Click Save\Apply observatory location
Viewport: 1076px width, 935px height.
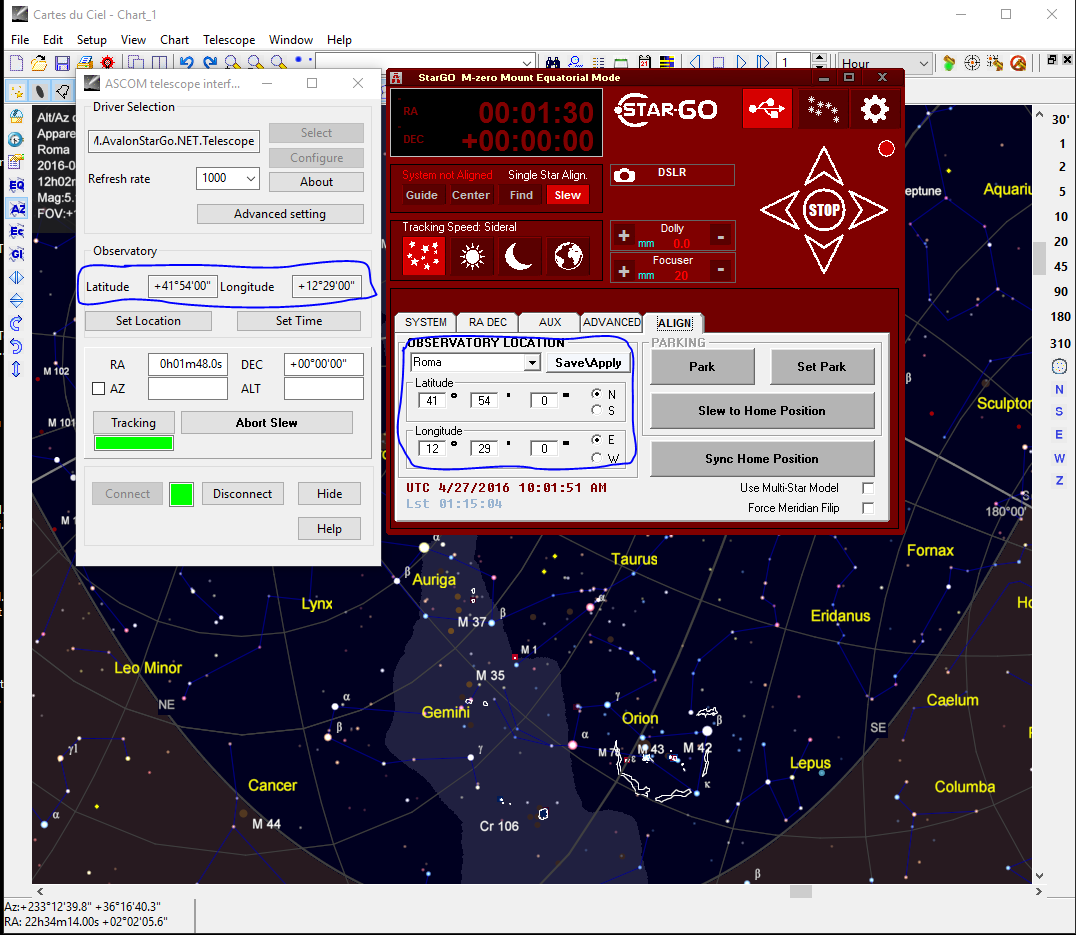pyautogui.click(x=588, y=363)
